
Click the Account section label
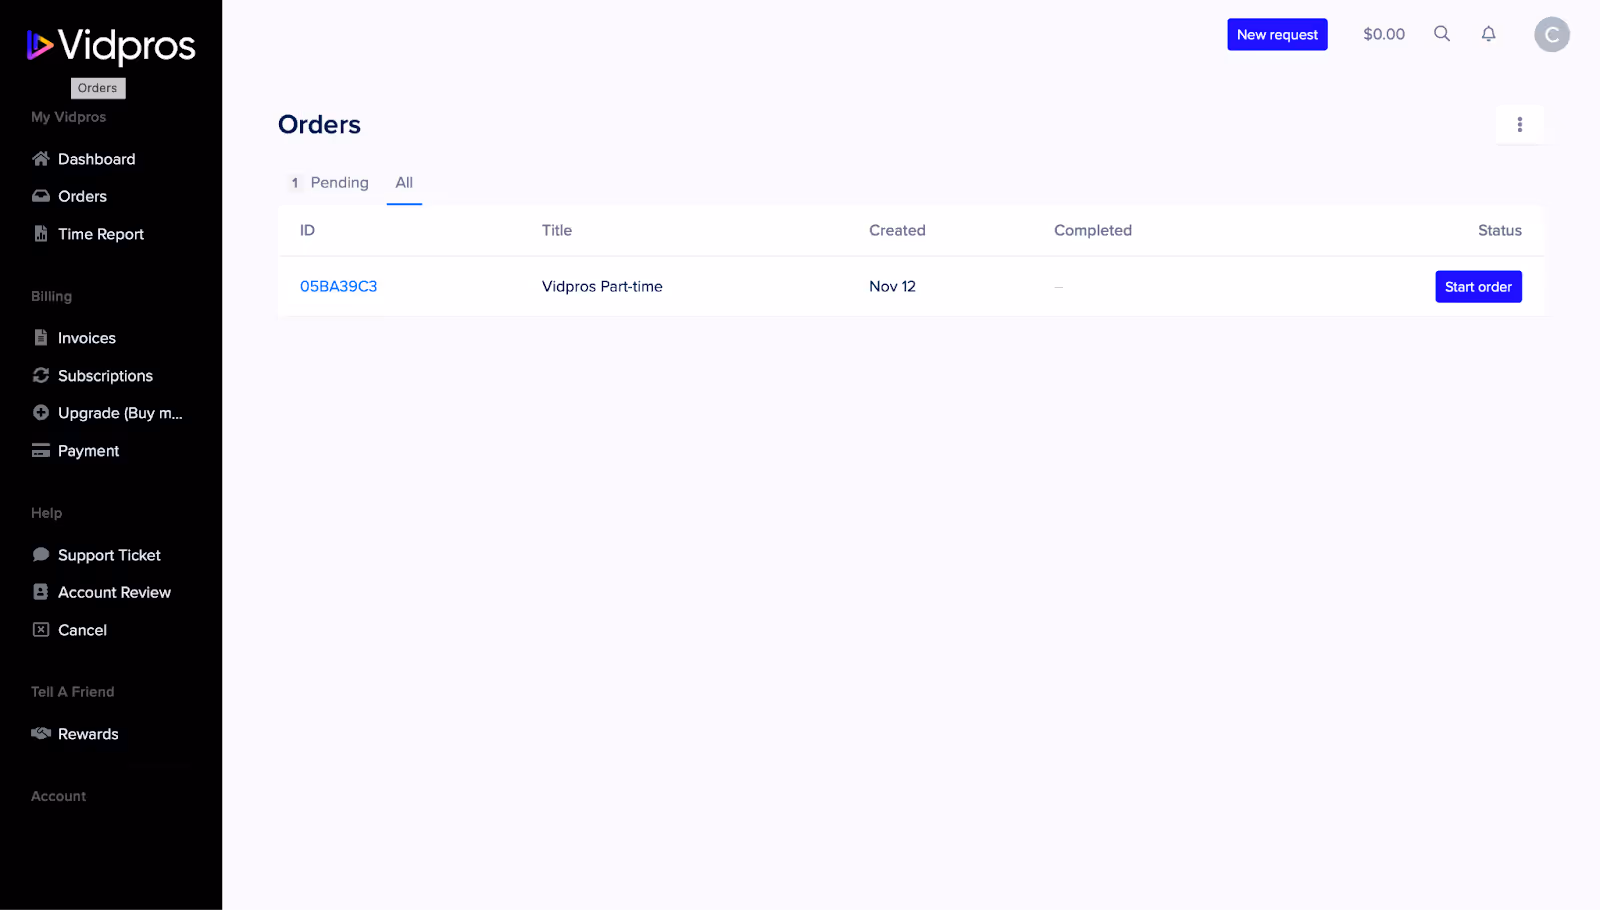pos(58,796)
